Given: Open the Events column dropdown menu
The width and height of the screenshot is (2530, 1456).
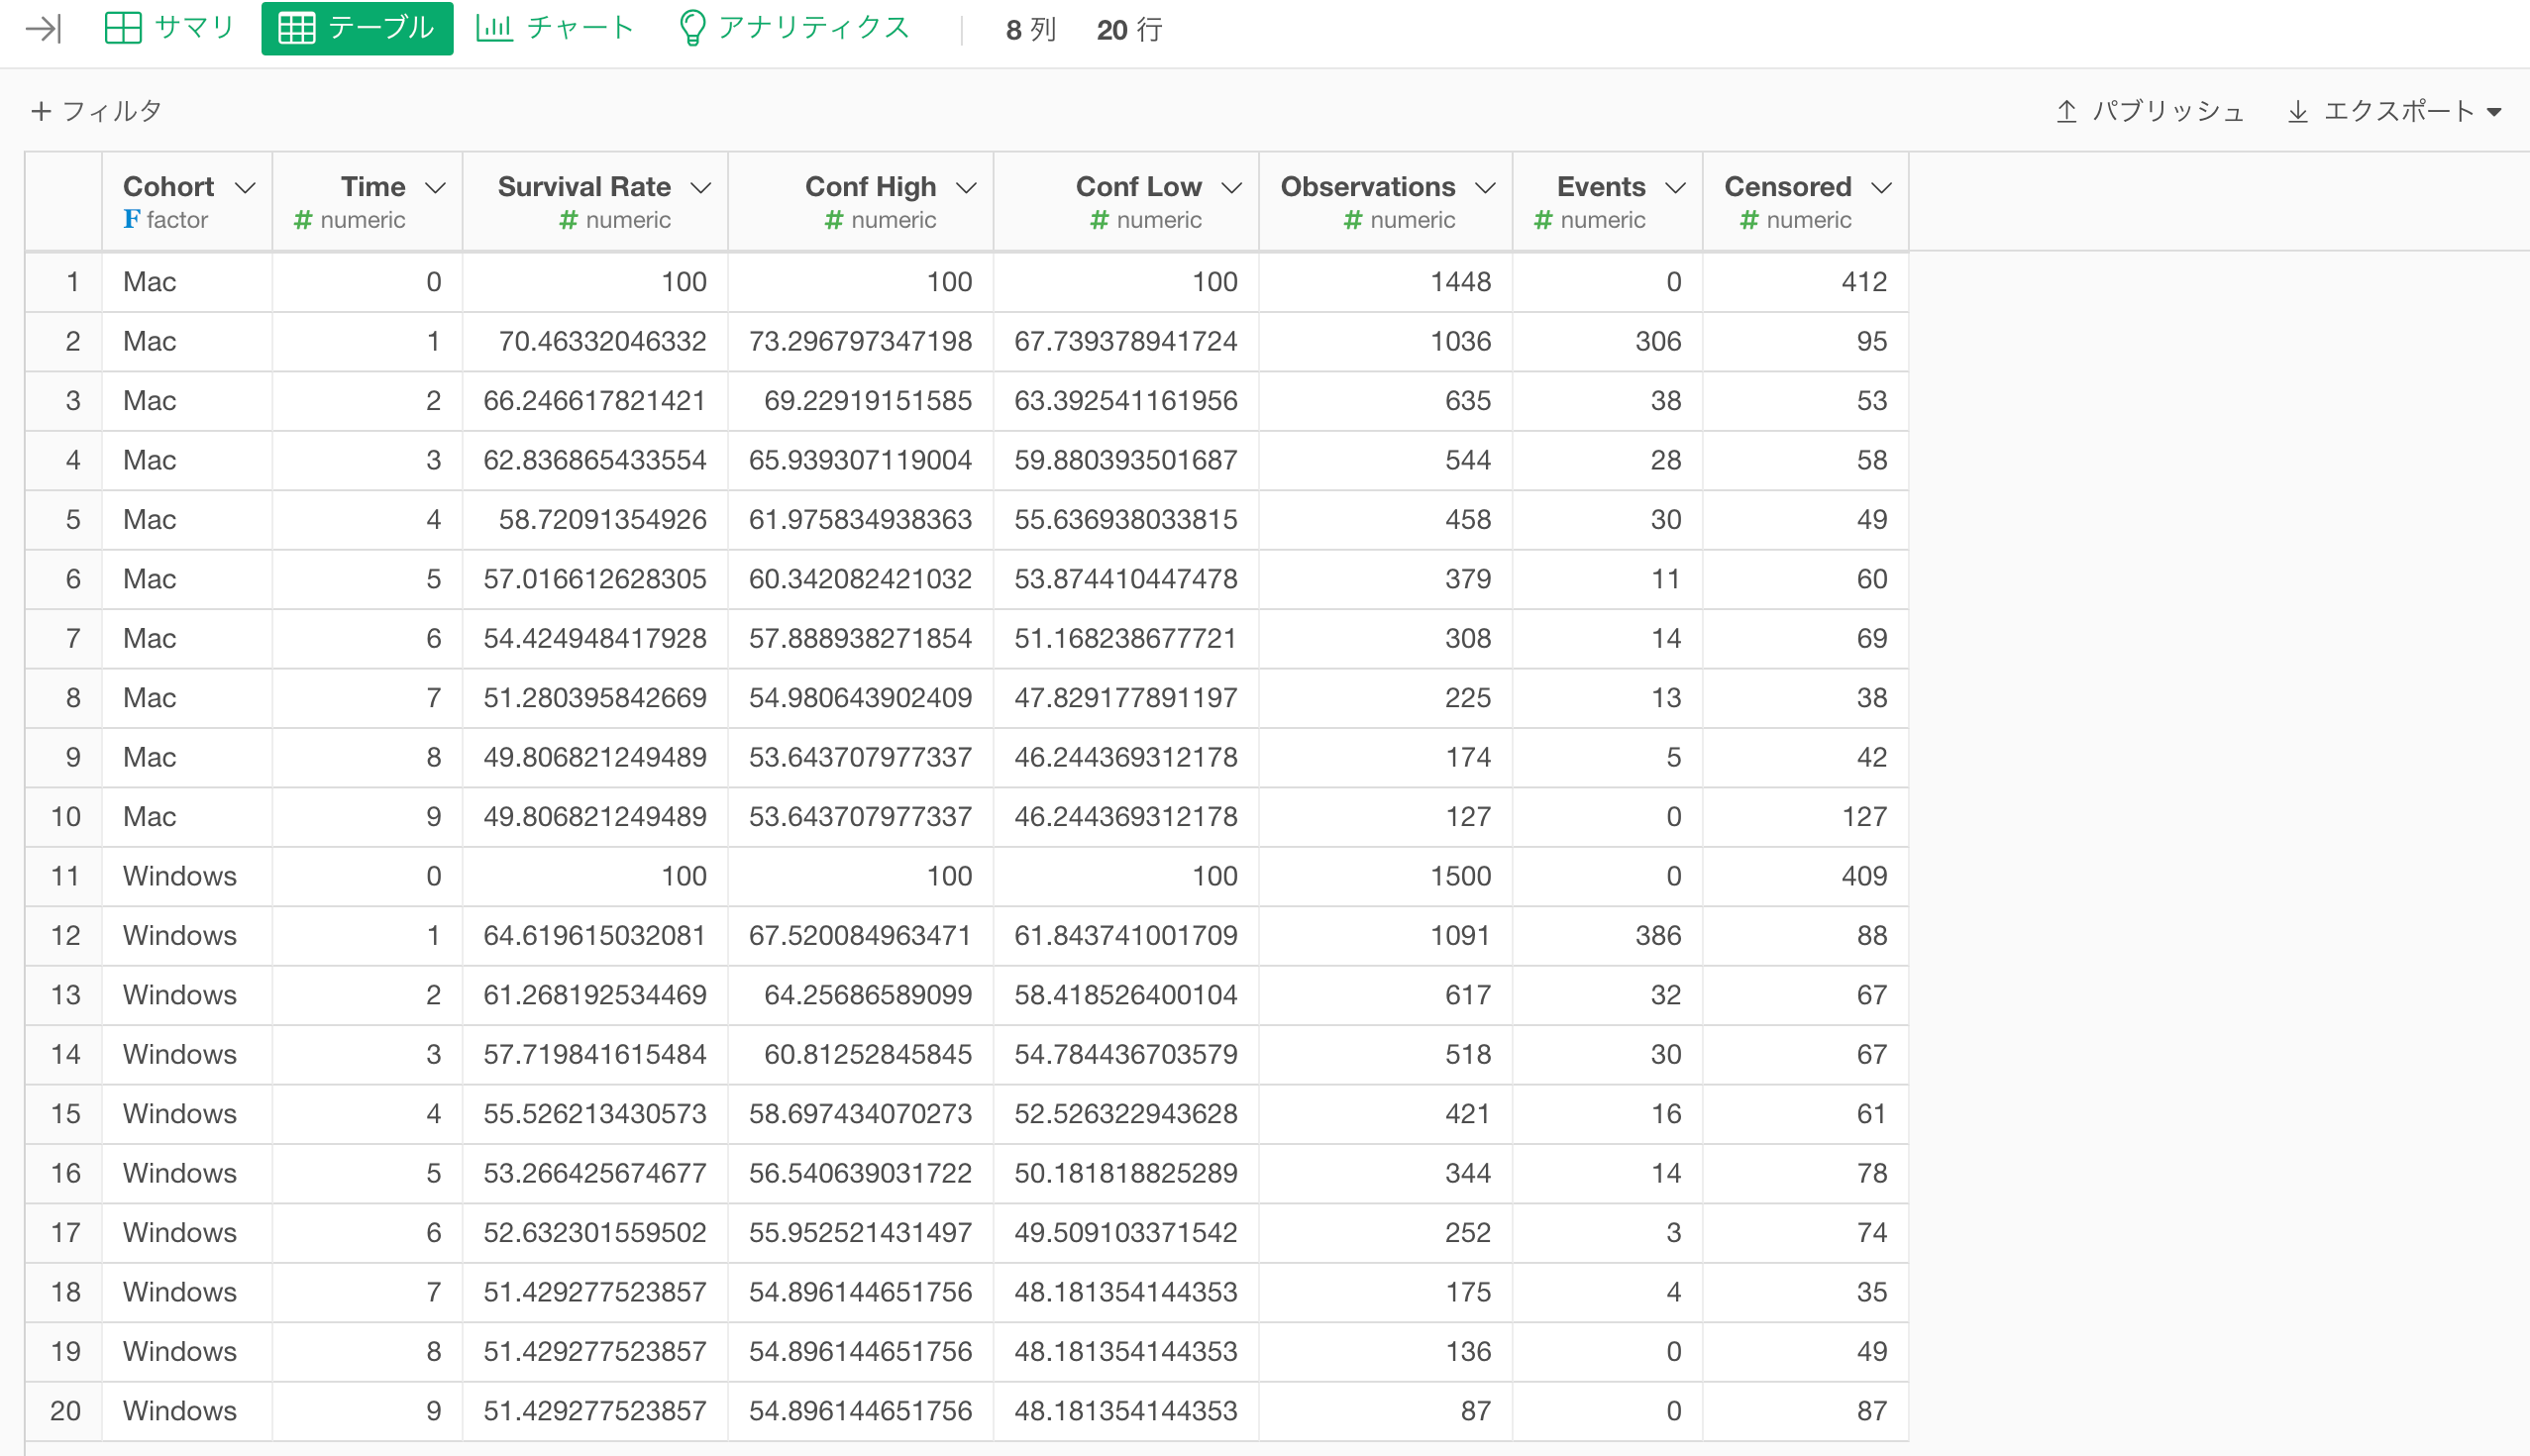Looking at the screenshot, I should (1676, 188).
